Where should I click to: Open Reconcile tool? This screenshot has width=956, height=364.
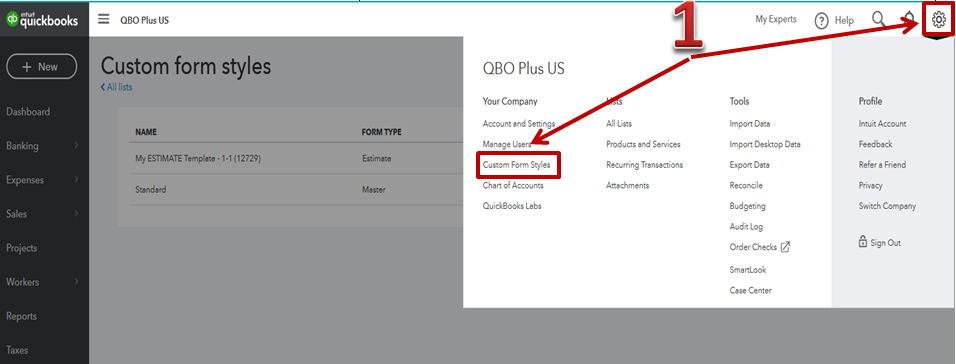point(746,185)
